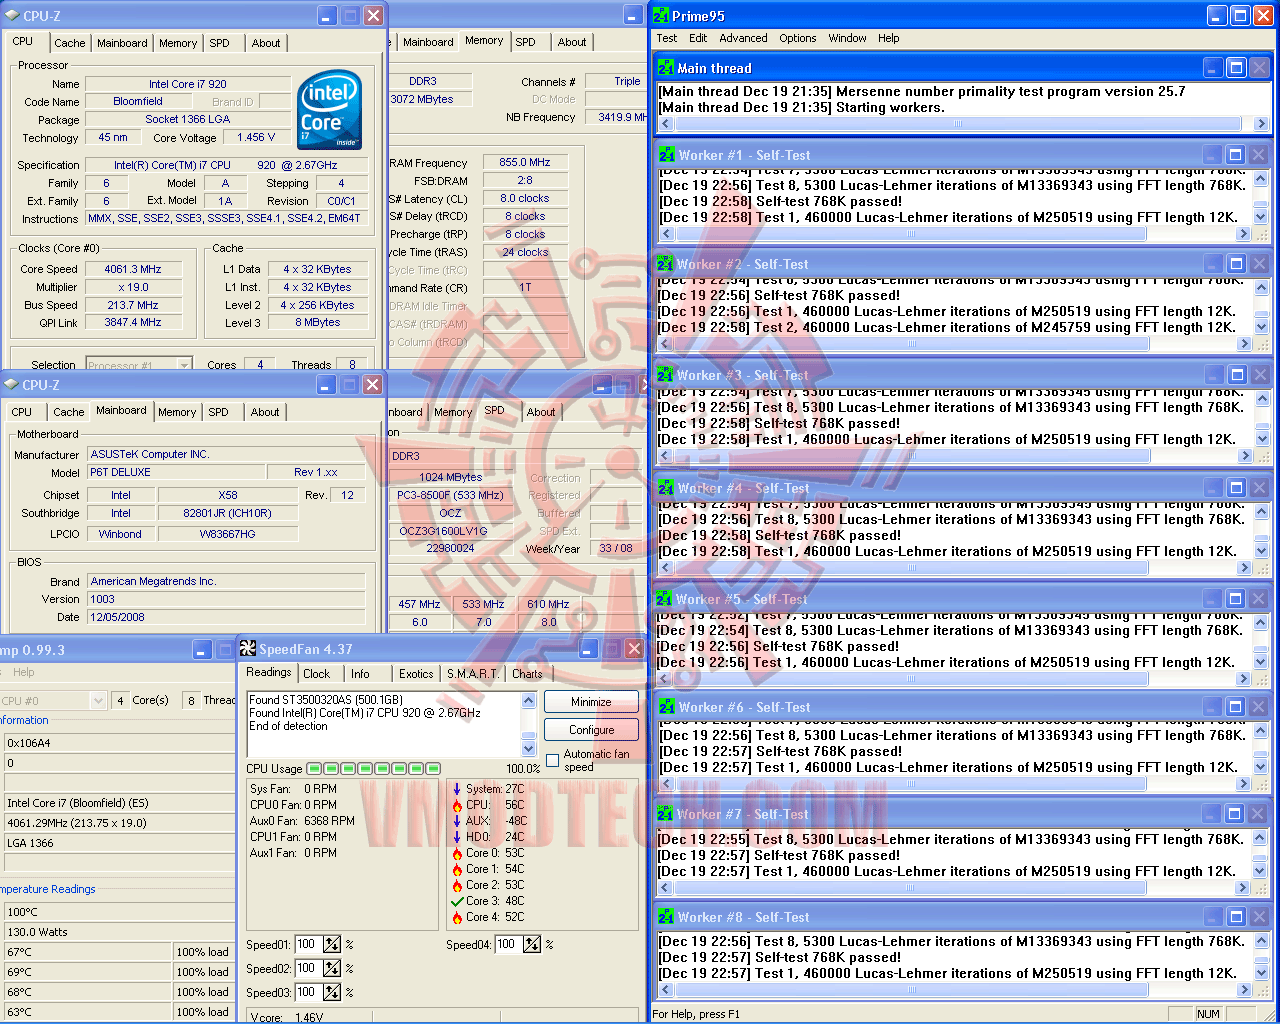Open the Window menu in Prime95
Viewport: 1280px width, 1024px height.
point(848,38)
